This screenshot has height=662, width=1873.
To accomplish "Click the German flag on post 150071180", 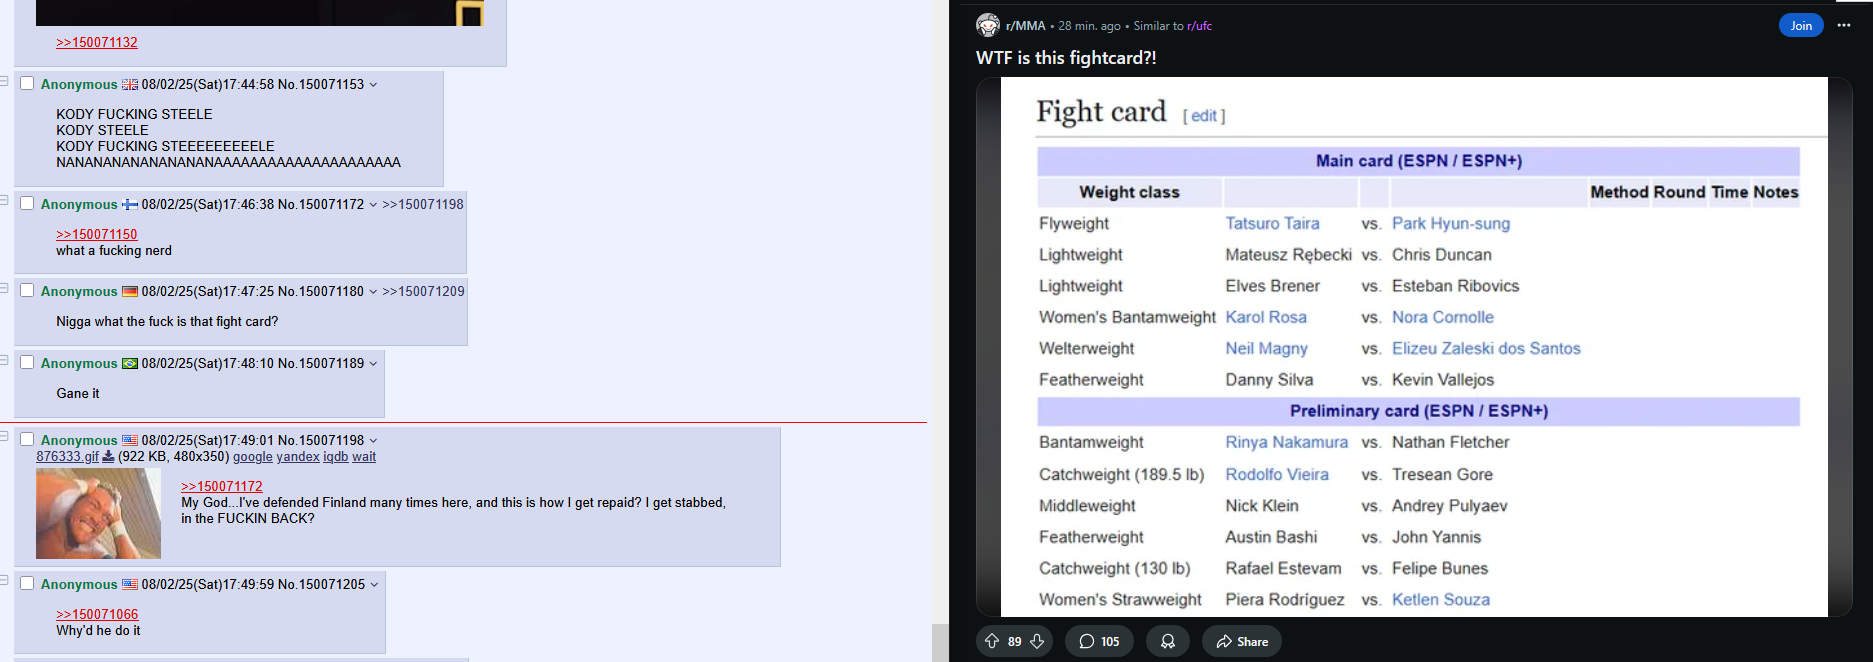I will 130,291.
